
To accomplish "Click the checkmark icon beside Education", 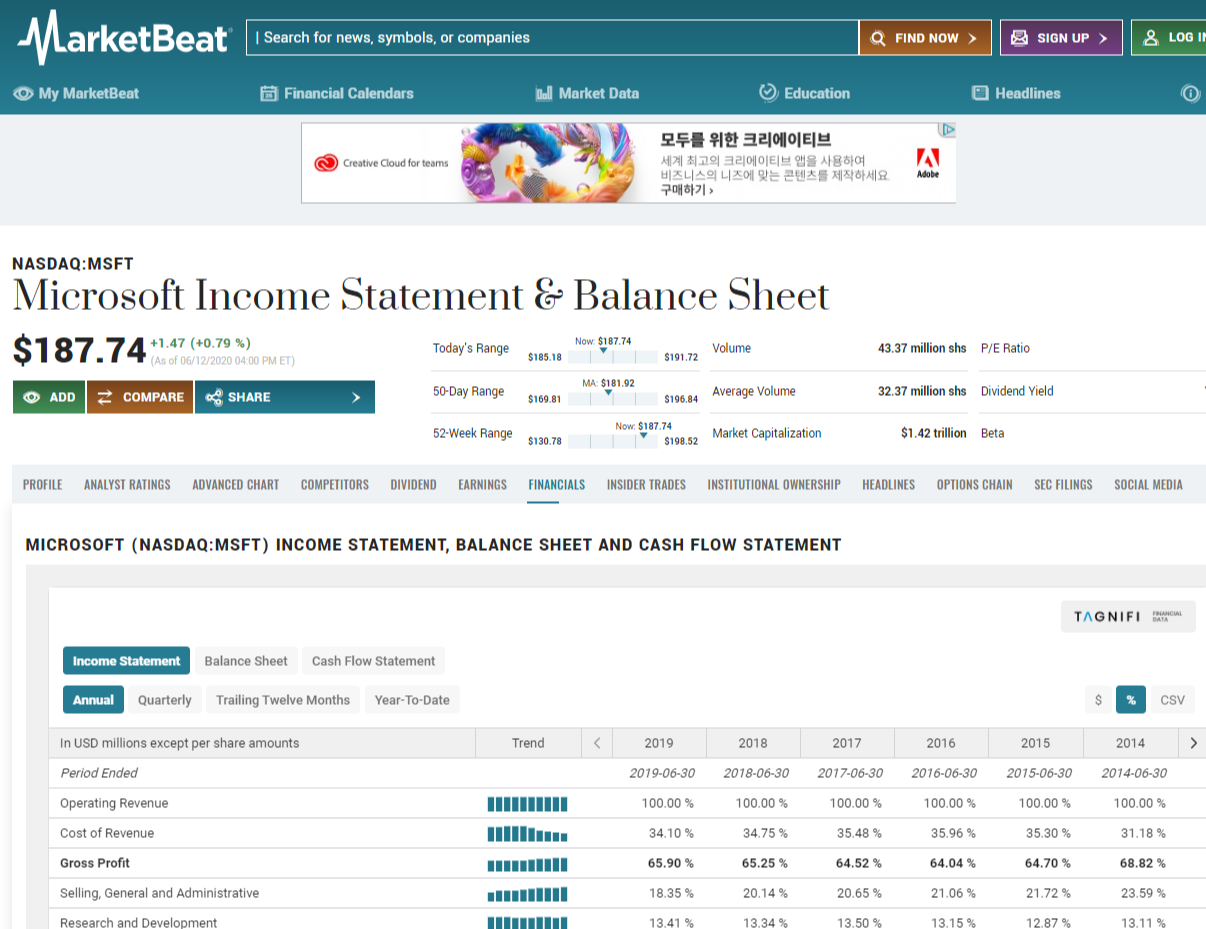I will point(768,92).
